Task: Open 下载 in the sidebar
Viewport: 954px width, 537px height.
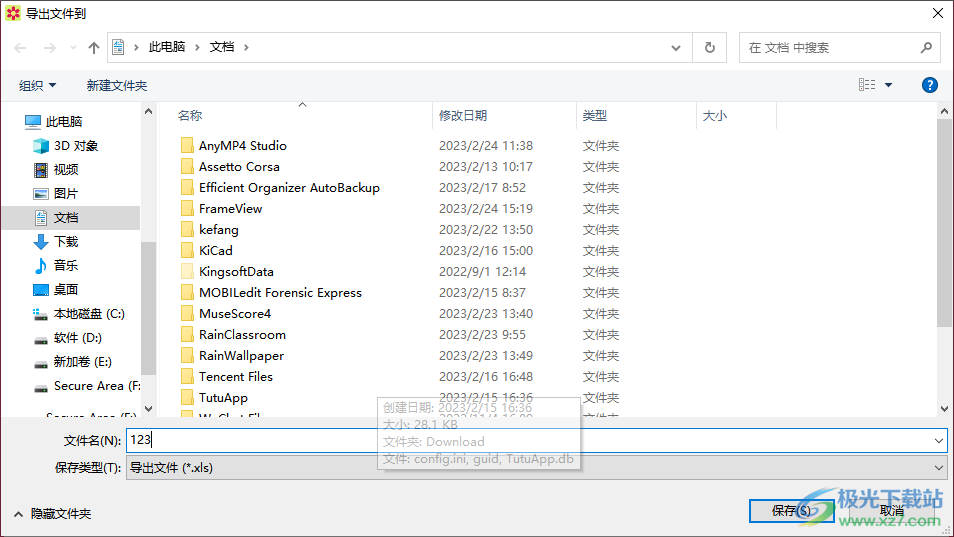Action: pos(56,242)
